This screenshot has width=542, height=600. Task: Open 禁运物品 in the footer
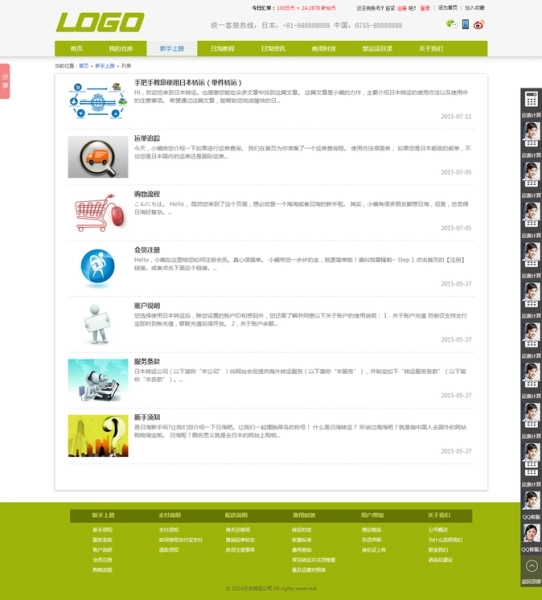point(371,530)
